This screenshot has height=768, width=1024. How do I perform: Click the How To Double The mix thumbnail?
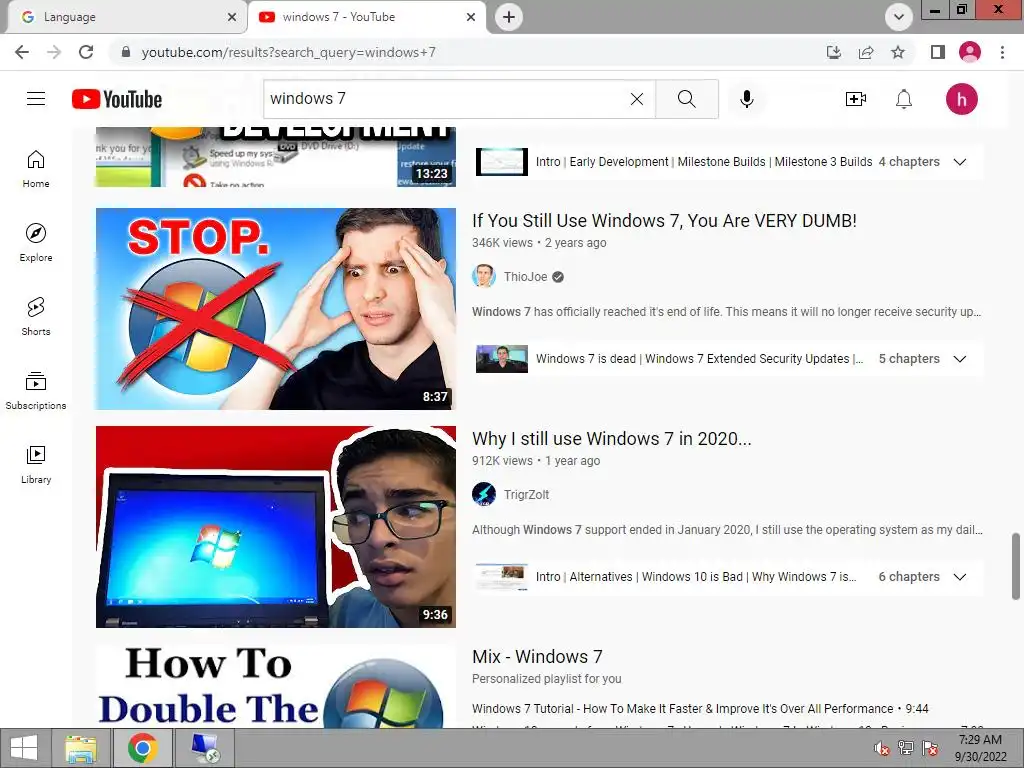276,686
